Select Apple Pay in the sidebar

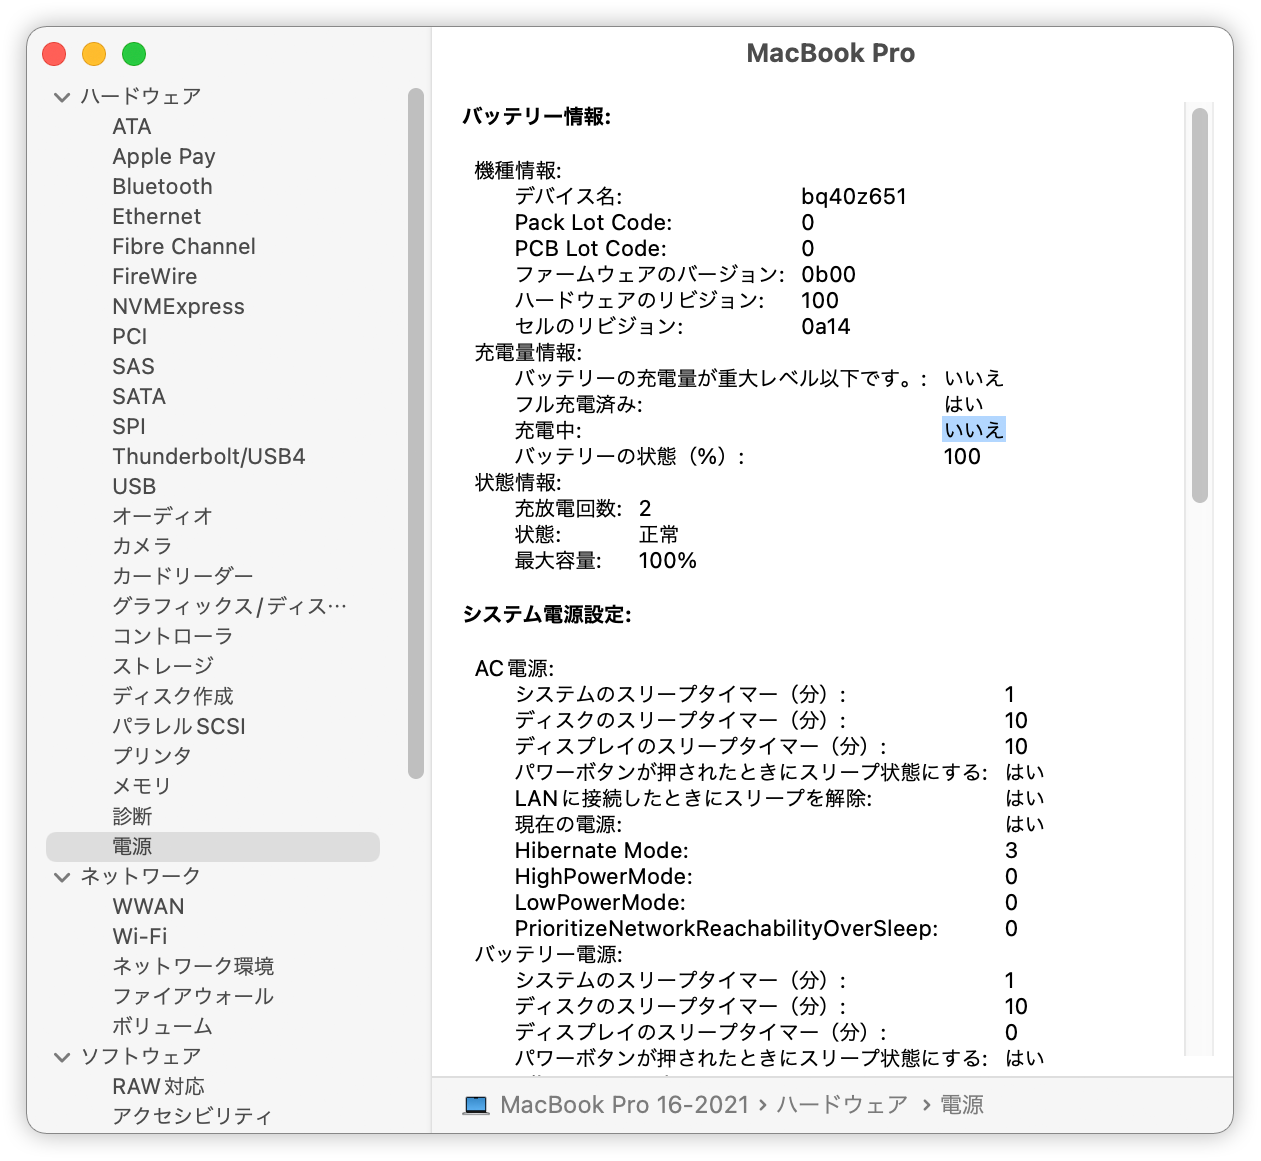[x=164, y=157]
